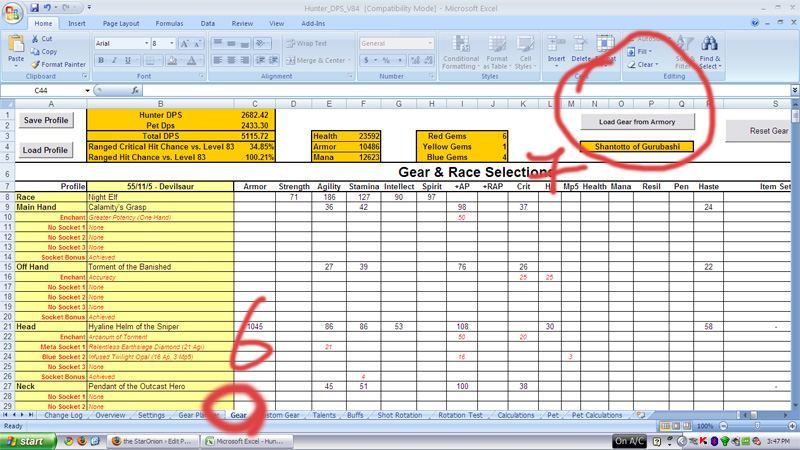Switch to Page Layout view in status bar
Image resolution: width=800 pixels, height=450 pixels.
(x=676, y=426)
